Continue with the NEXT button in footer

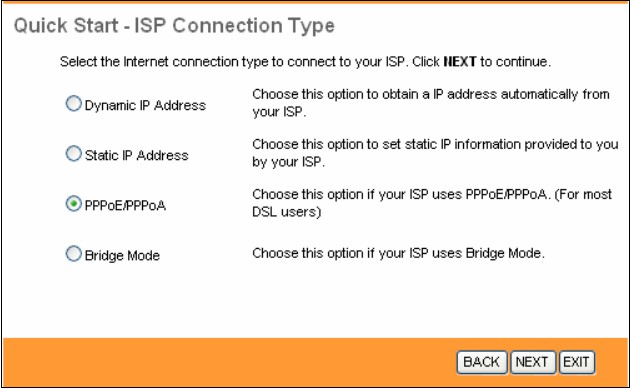[x=532, y=362]
